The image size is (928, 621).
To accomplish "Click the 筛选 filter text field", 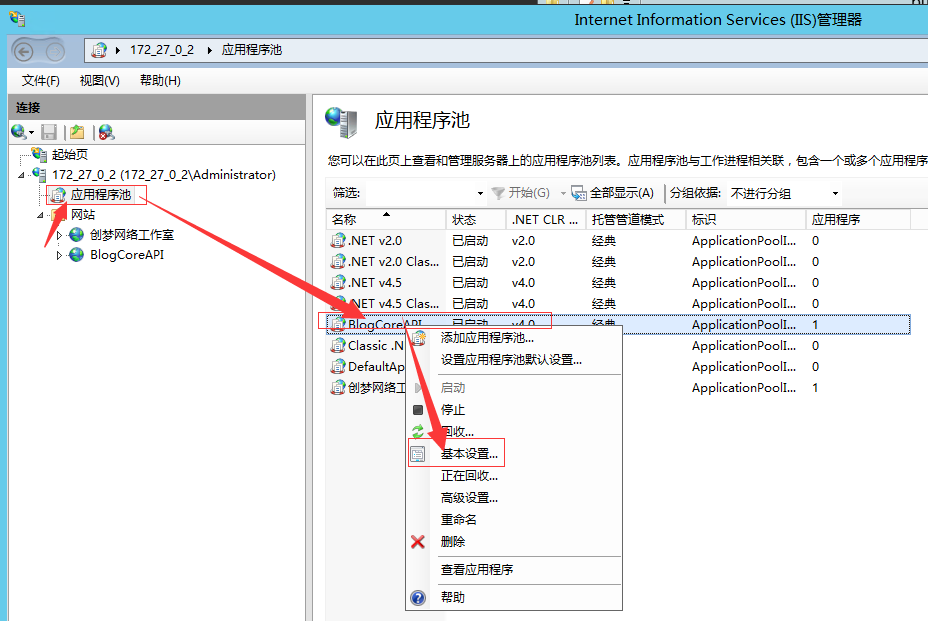I will coord(420,194).
